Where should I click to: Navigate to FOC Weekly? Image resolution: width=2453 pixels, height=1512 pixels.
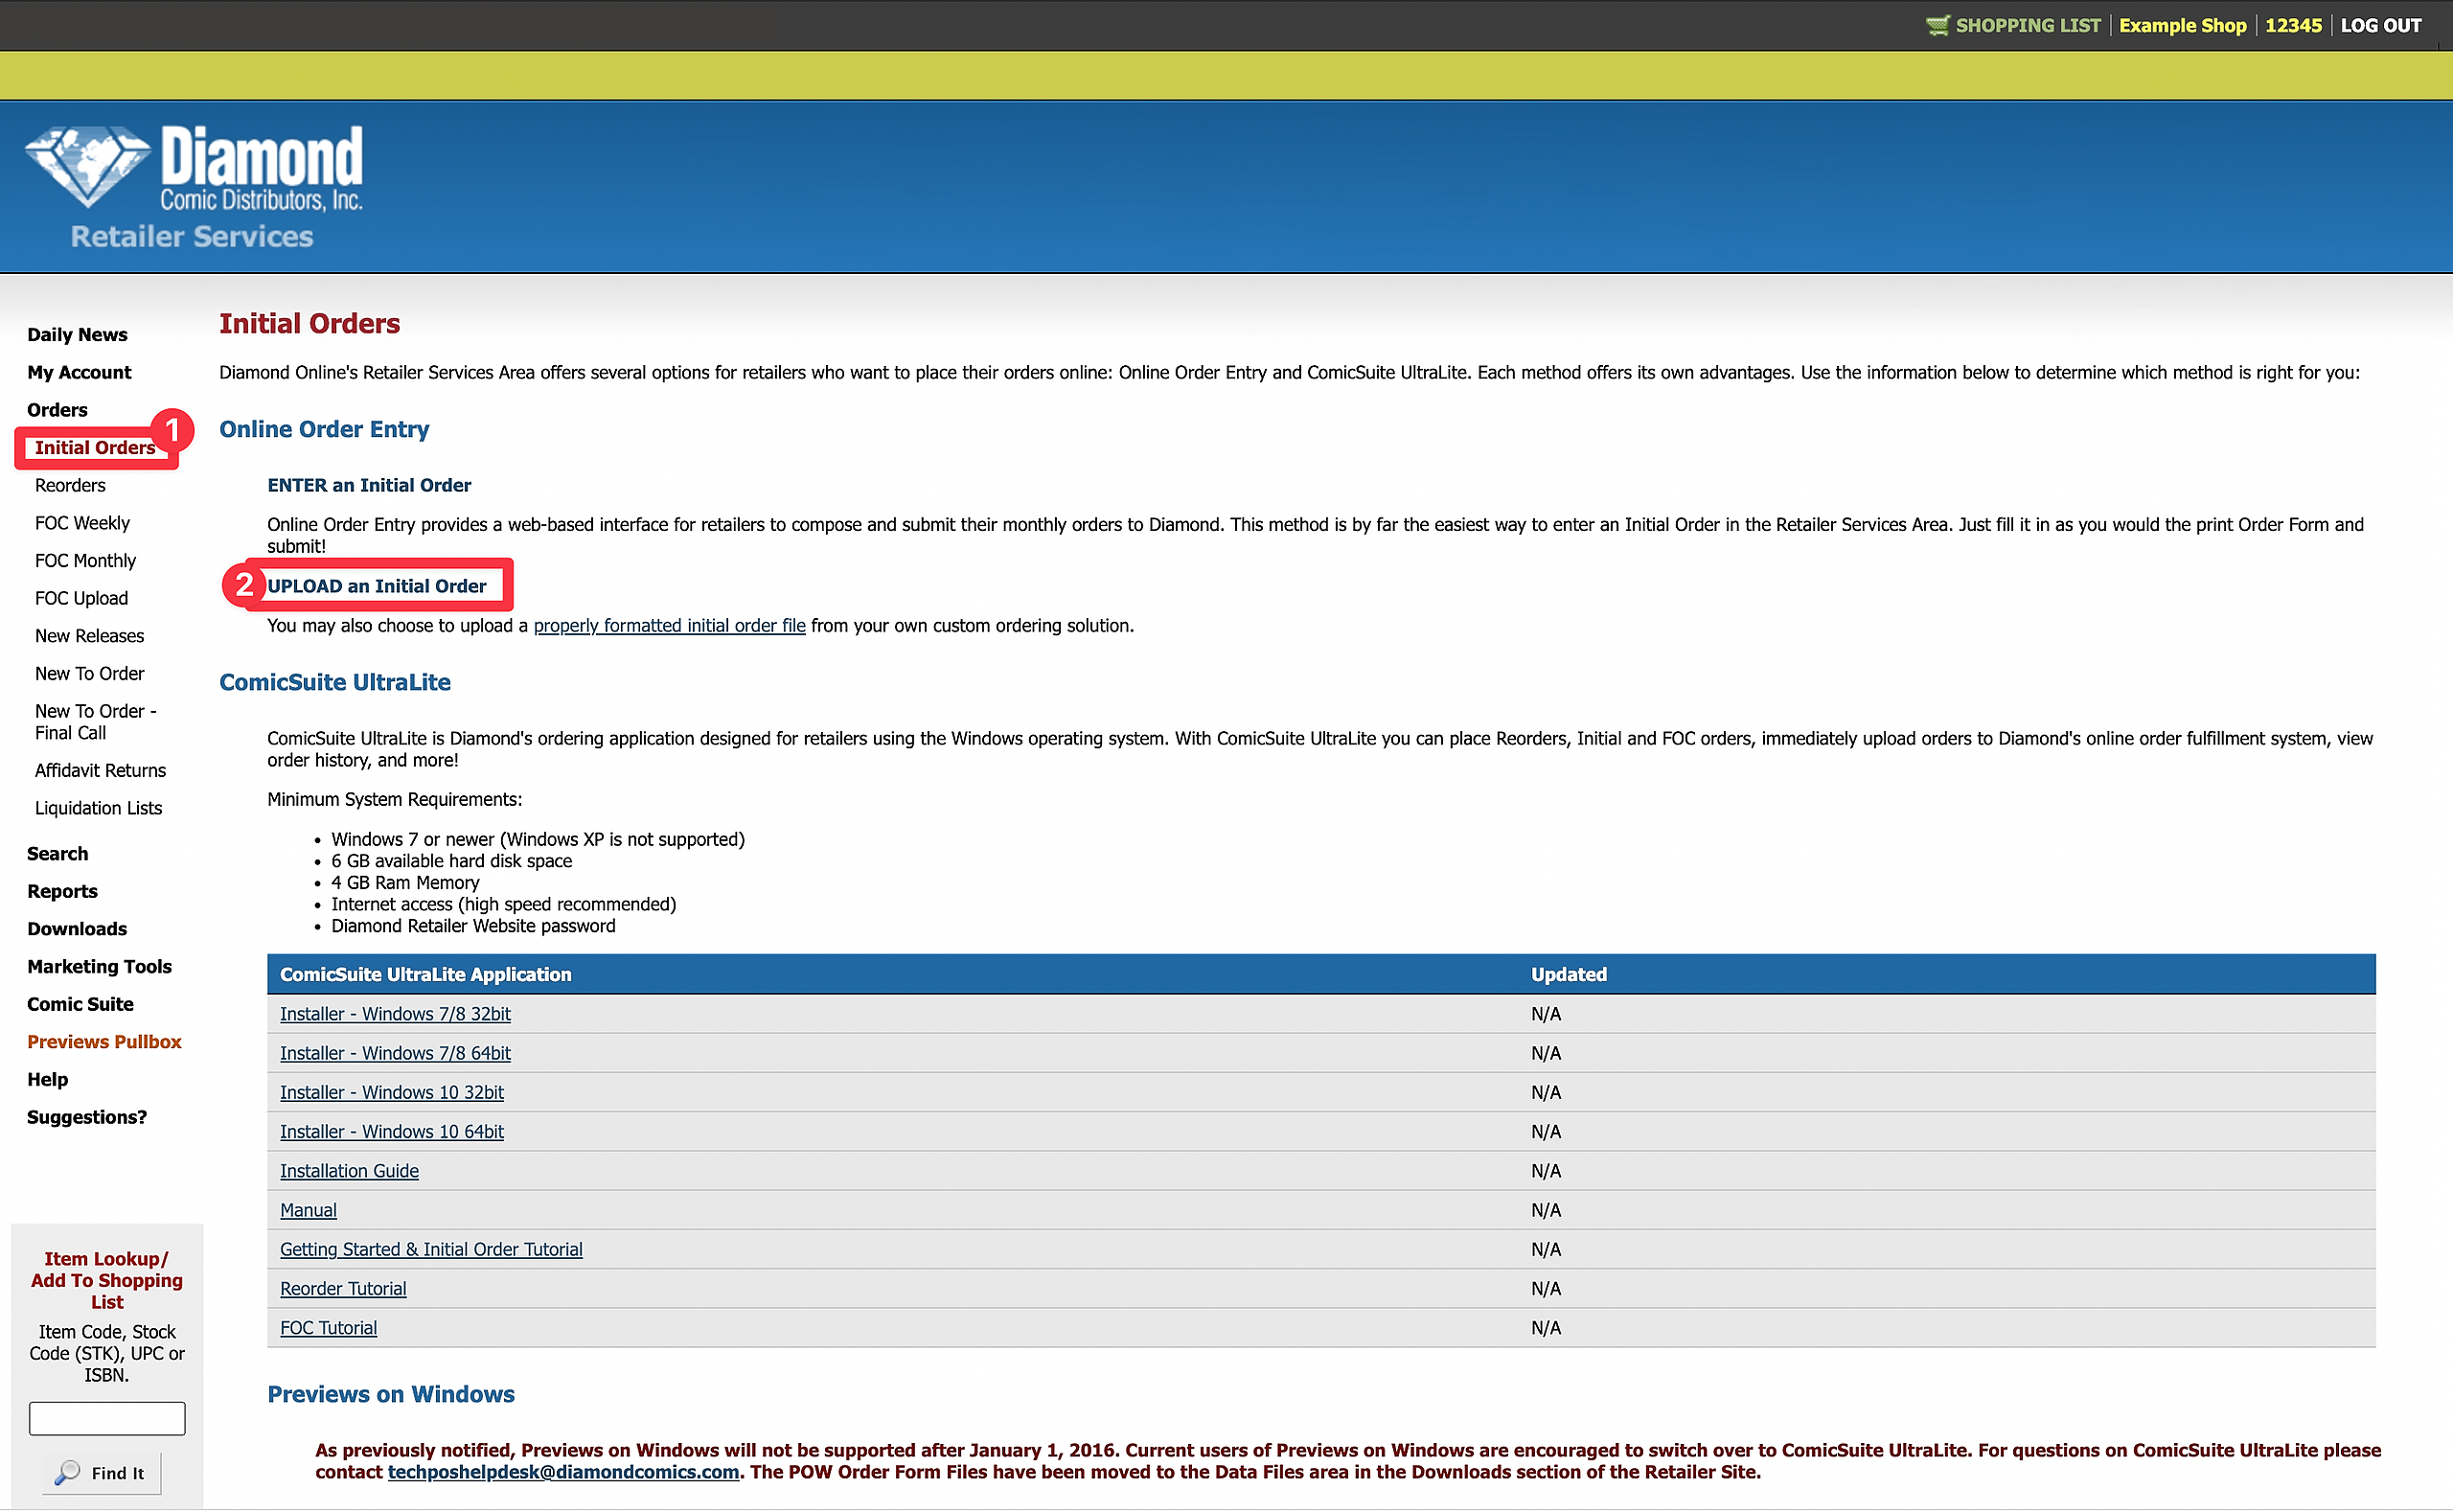82,523
